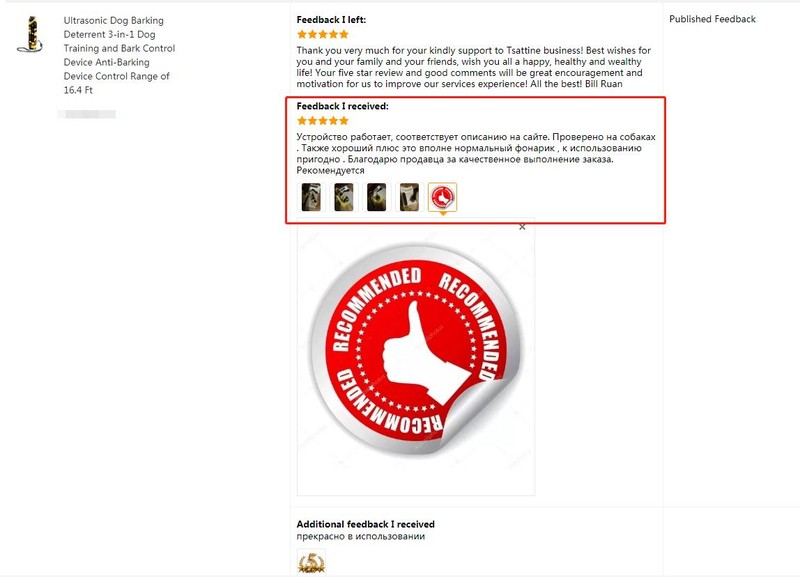
Task: Click the Published Feedback status text
Action: click(x=712, y=19)
